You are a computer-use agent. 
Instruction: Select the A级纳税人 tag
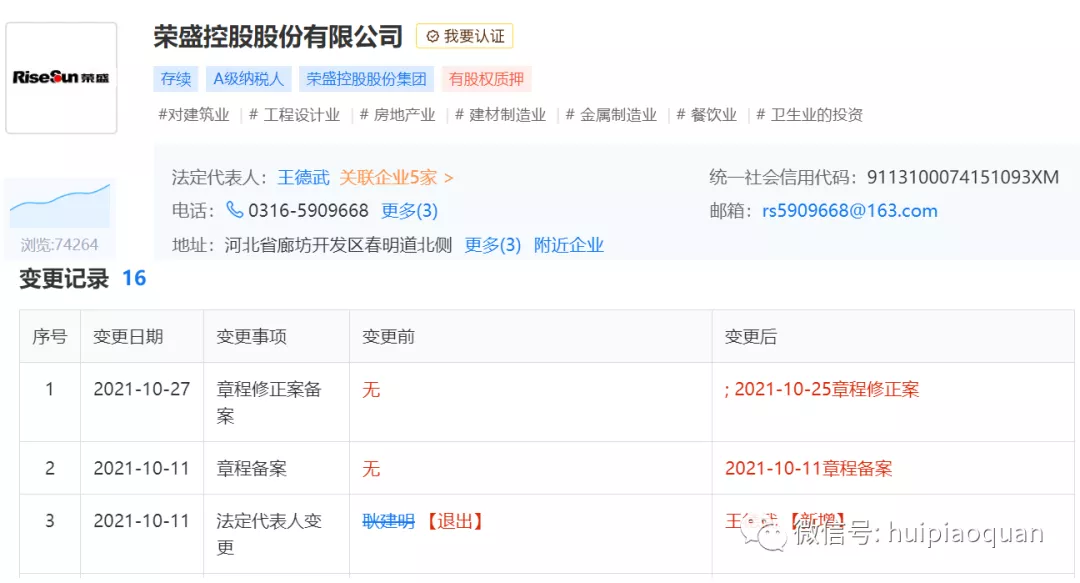248,79
